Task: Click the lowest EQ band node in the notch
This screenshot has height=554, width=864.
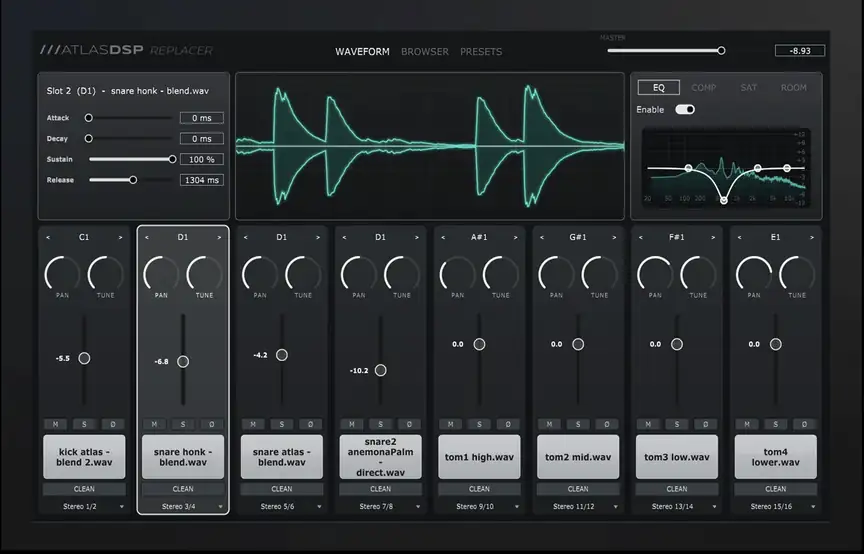Action: 723,200
